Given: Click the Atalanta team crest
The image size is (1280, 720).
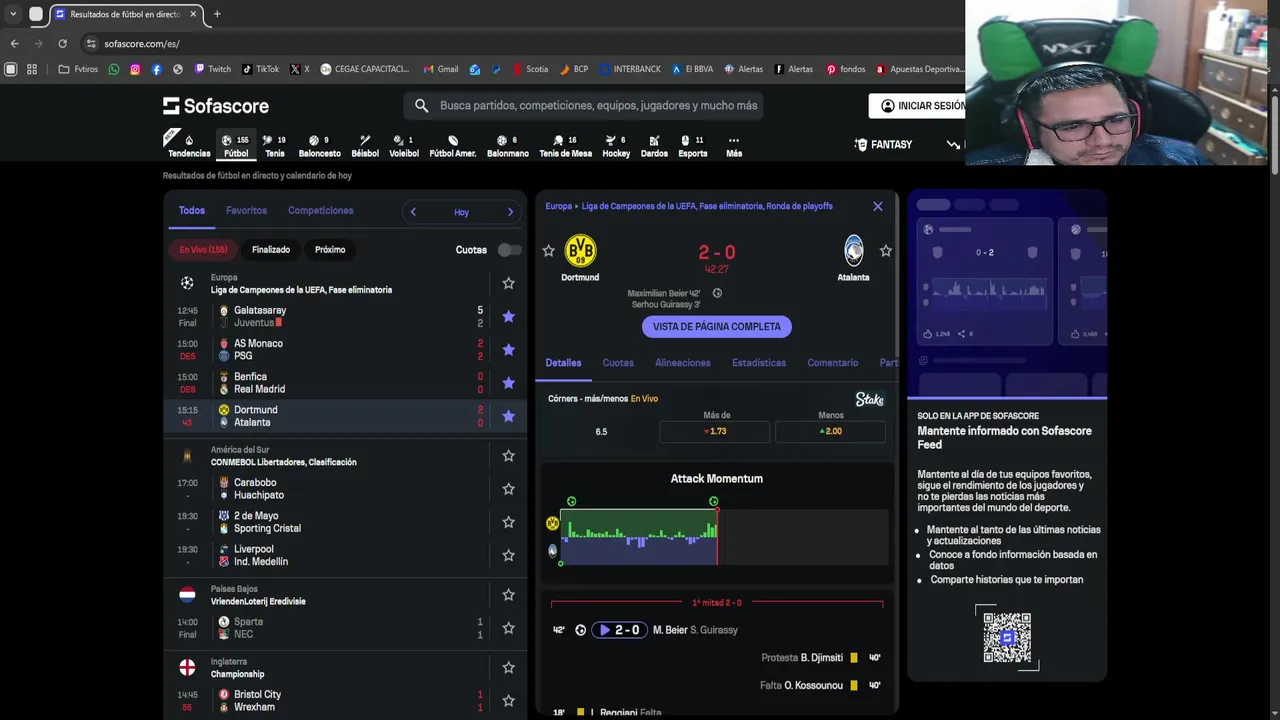Looking at the screenshot, I should click(854, 251).
